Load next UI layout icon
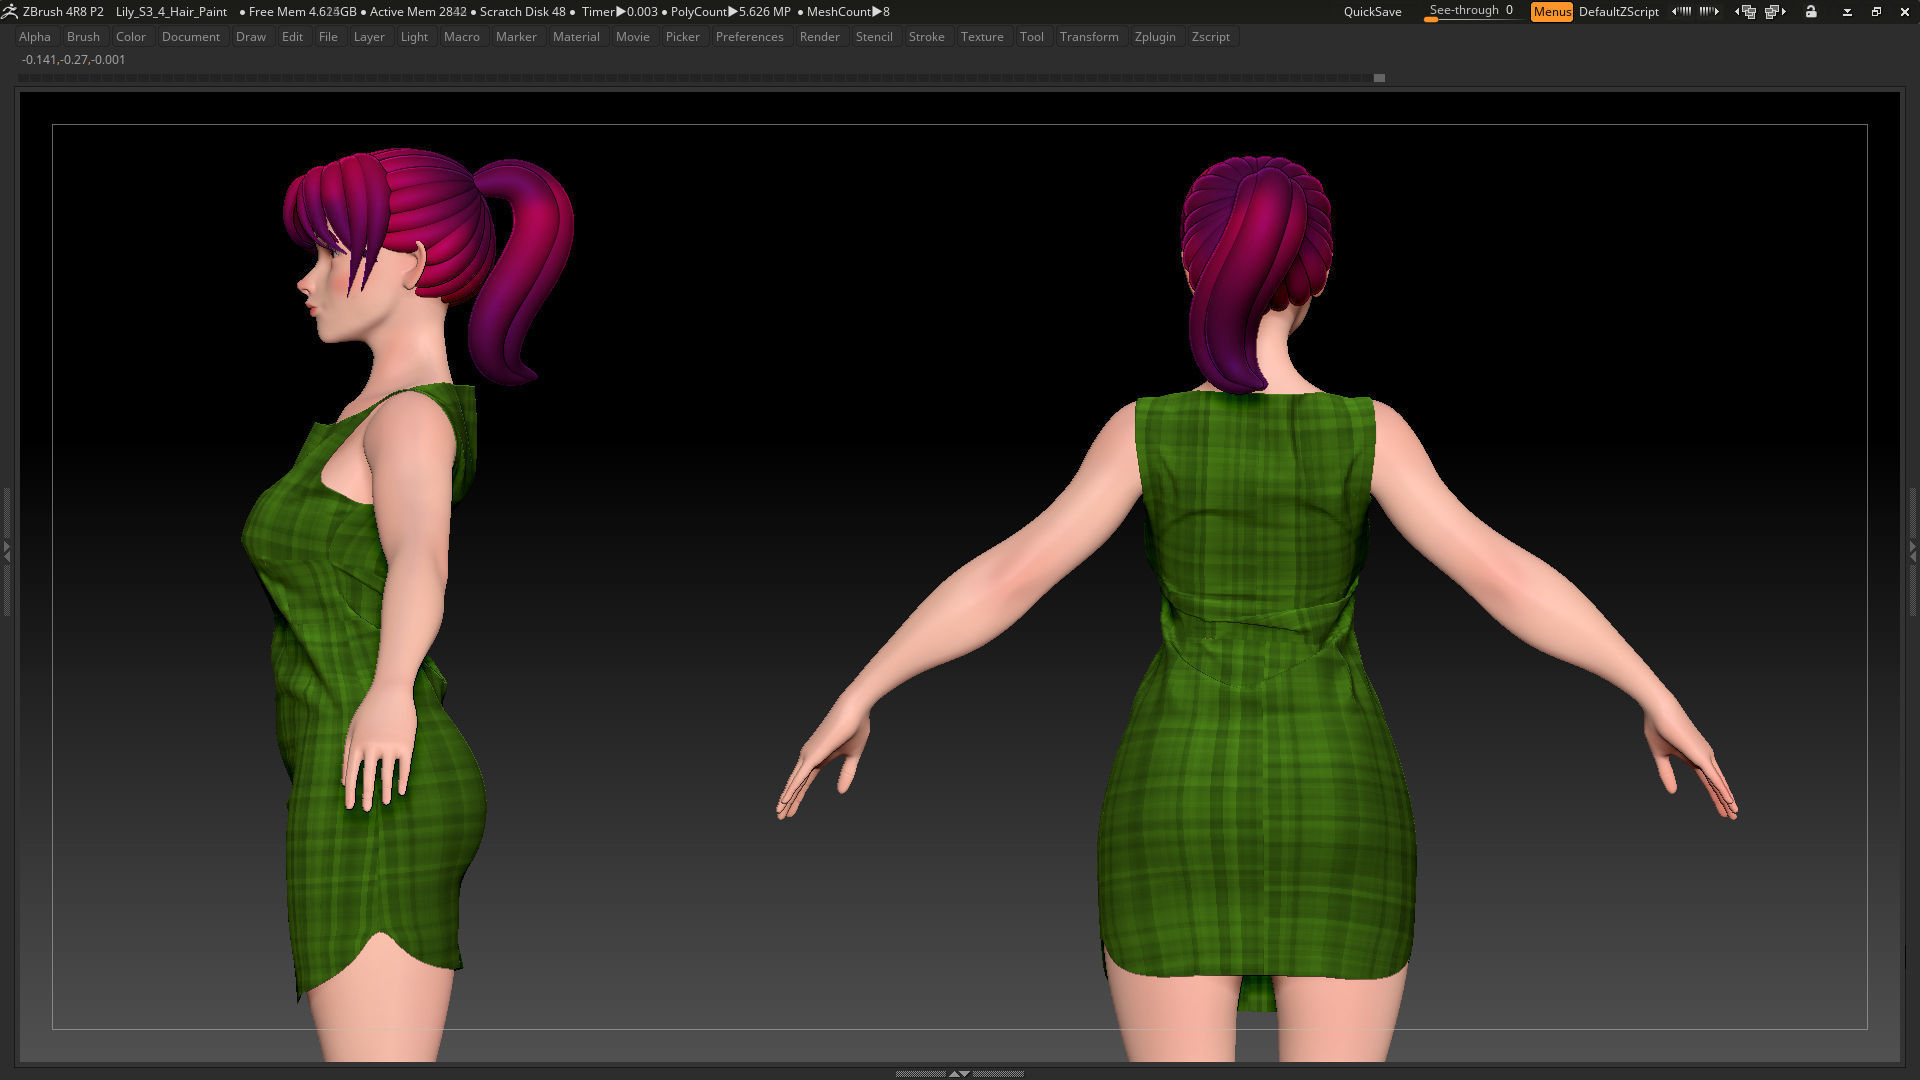 (x=1776, y=12)
